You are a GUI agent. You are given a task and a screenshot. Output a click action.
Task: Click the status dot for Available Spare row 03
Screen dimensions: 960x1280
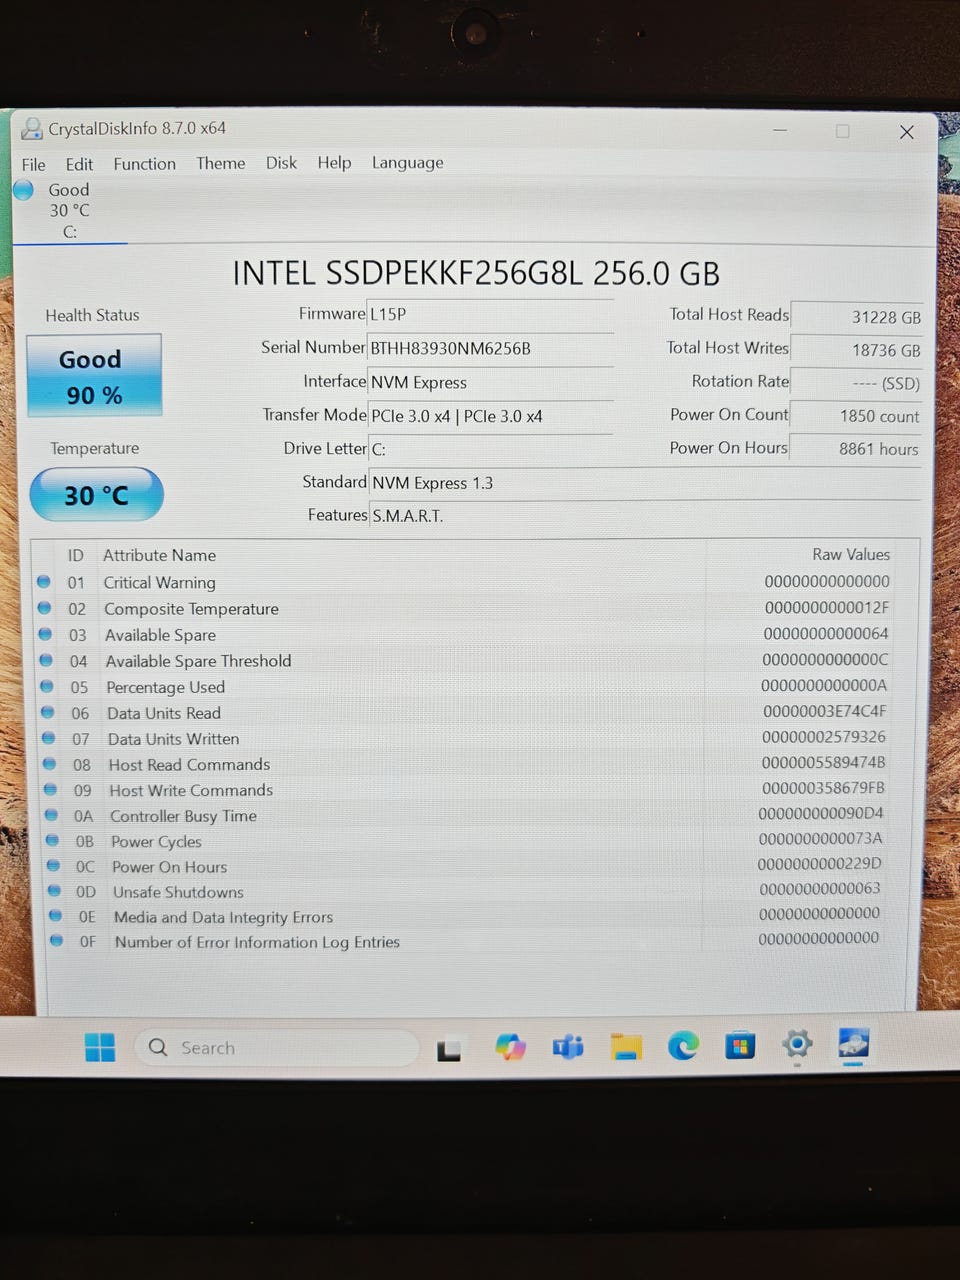click(x=45, y=633)
